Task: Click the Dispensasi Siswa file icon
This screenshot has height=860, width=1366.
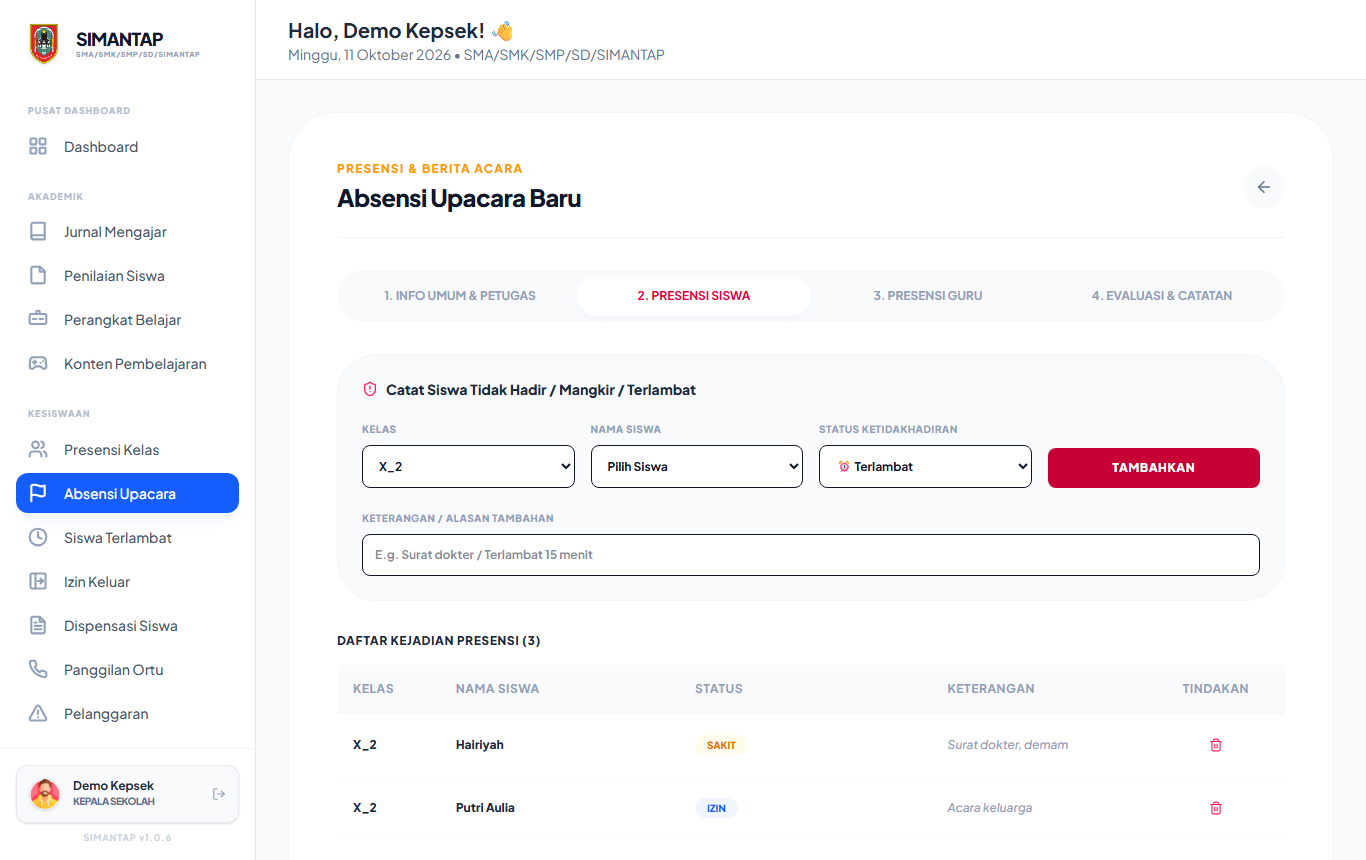Action: (38, 626)
